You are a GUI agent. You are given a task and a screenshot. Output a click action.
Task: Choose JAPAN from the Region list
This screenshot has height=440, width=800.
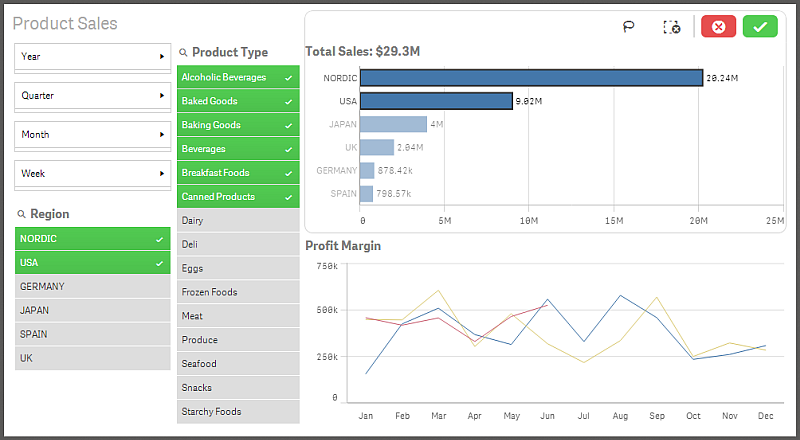click(x=92, y=311)
